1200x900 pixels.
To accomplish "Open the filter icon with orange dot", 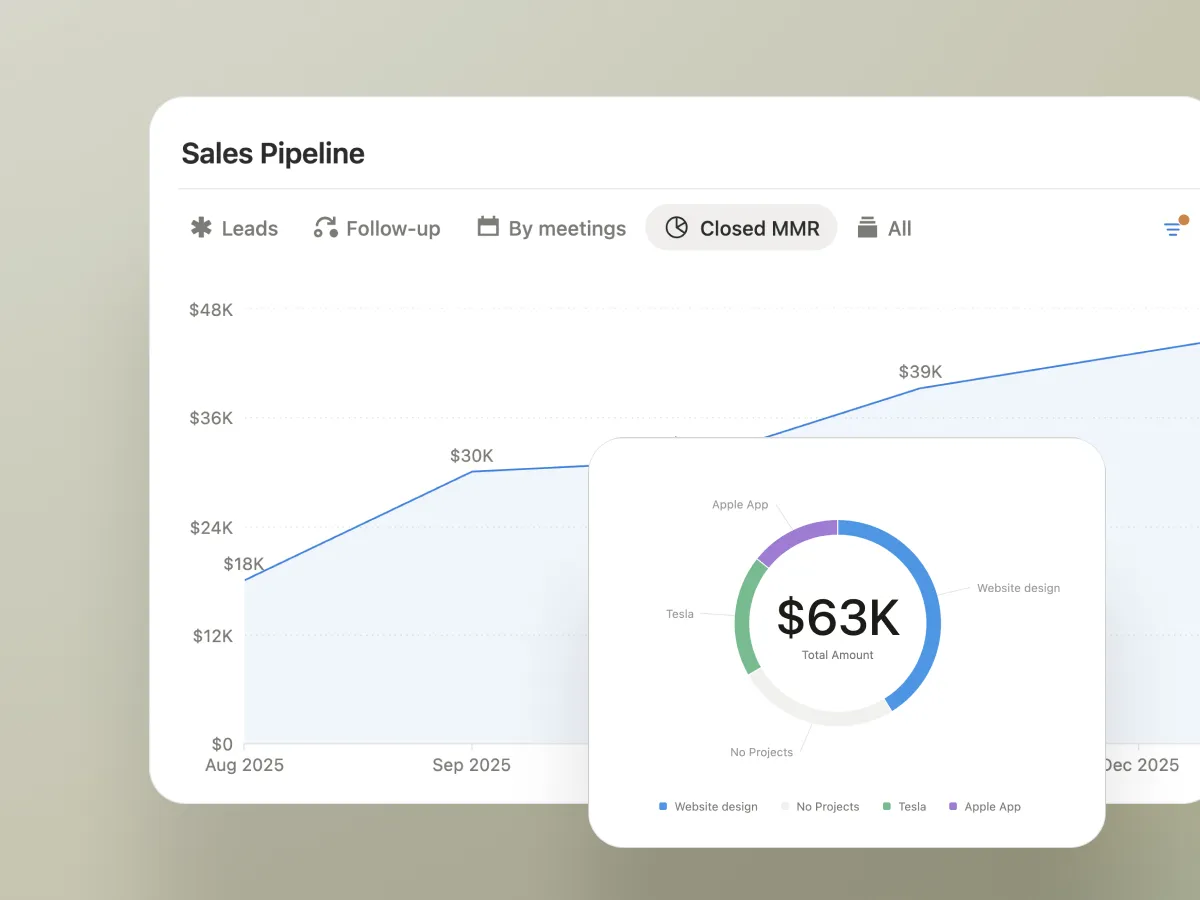I will pyautogui.click(x=1174, y=227).
